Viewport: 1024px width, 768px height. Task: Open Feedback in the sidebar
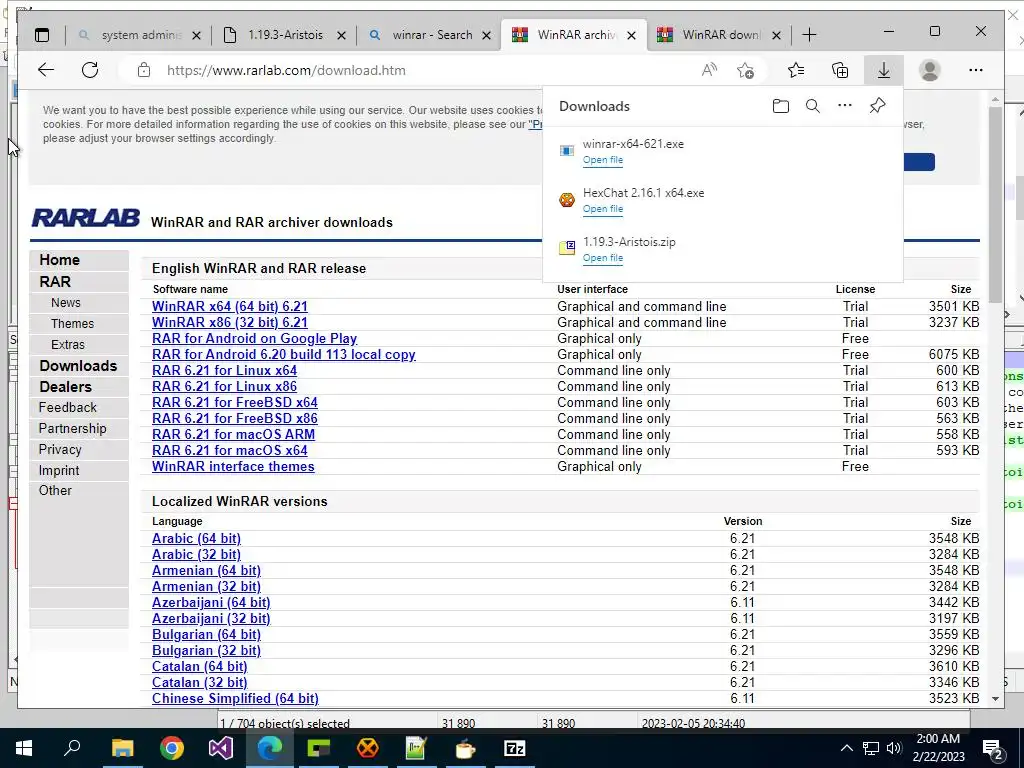tap(67, 408)
